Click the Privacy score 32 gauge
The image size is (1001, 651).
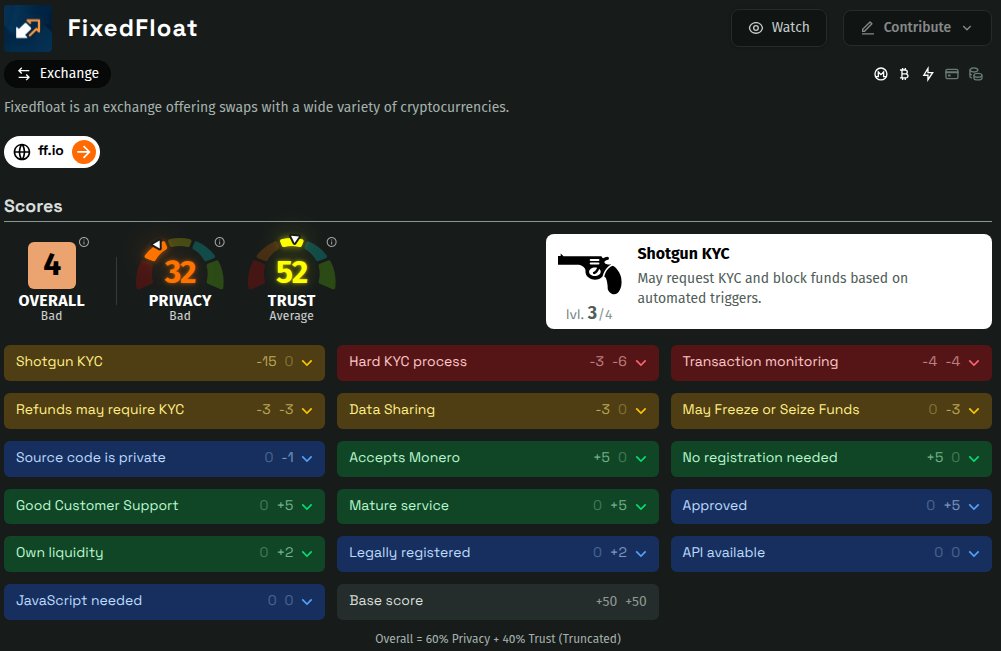tap(180, 265)
